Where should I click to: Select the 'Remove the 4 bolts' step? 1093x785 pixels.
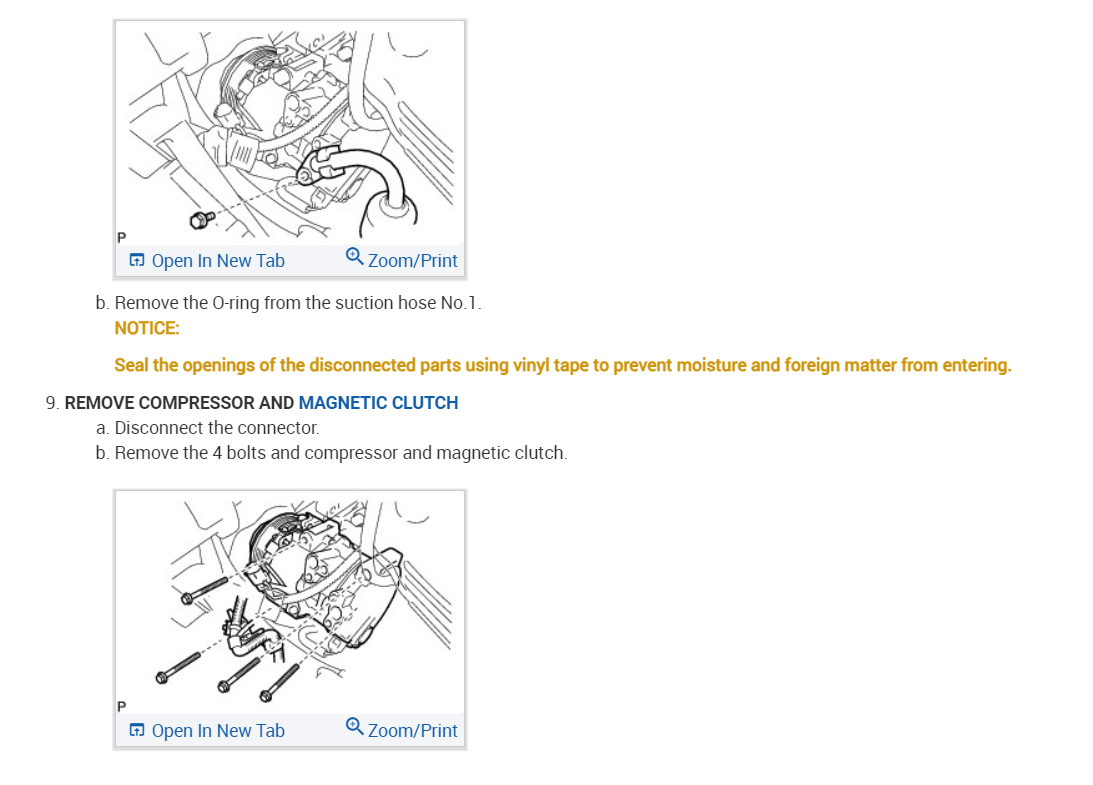341,453
